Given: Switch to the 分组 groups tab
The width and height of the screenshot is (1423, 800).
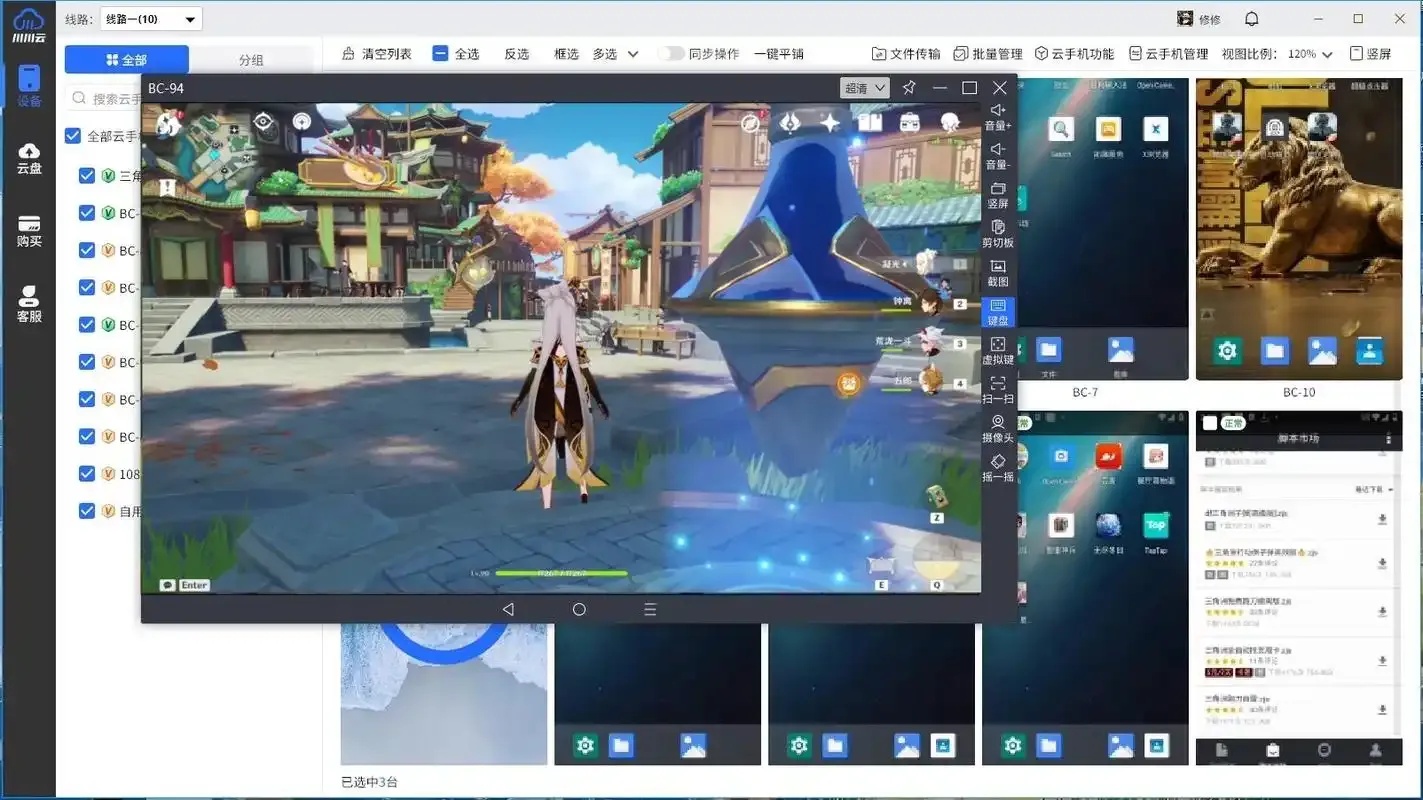Looking at the screenshot, I should (x=251, y=60).
